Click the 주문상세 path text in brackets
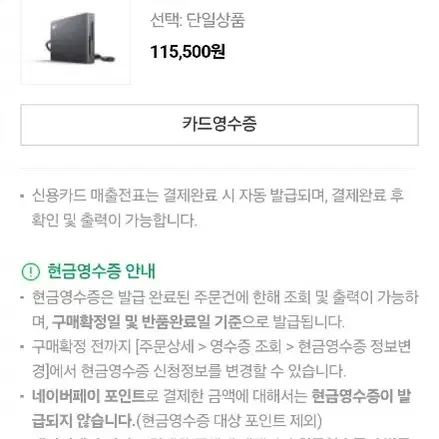The width and height of the screenshot is (439, 439). [x=166, y=346]
